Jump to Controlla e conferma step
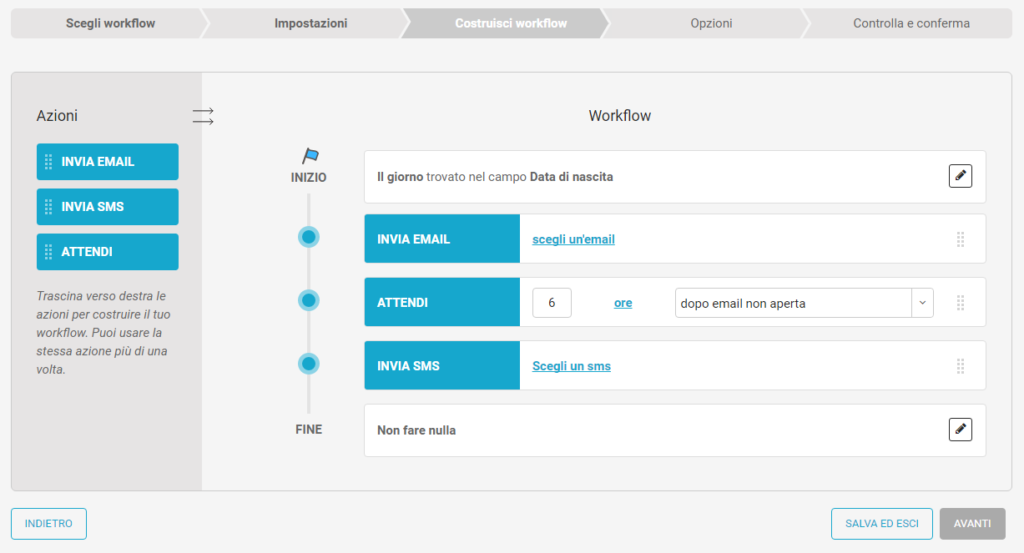This screenshot has height=553, width=1024. tap(911, 23)
